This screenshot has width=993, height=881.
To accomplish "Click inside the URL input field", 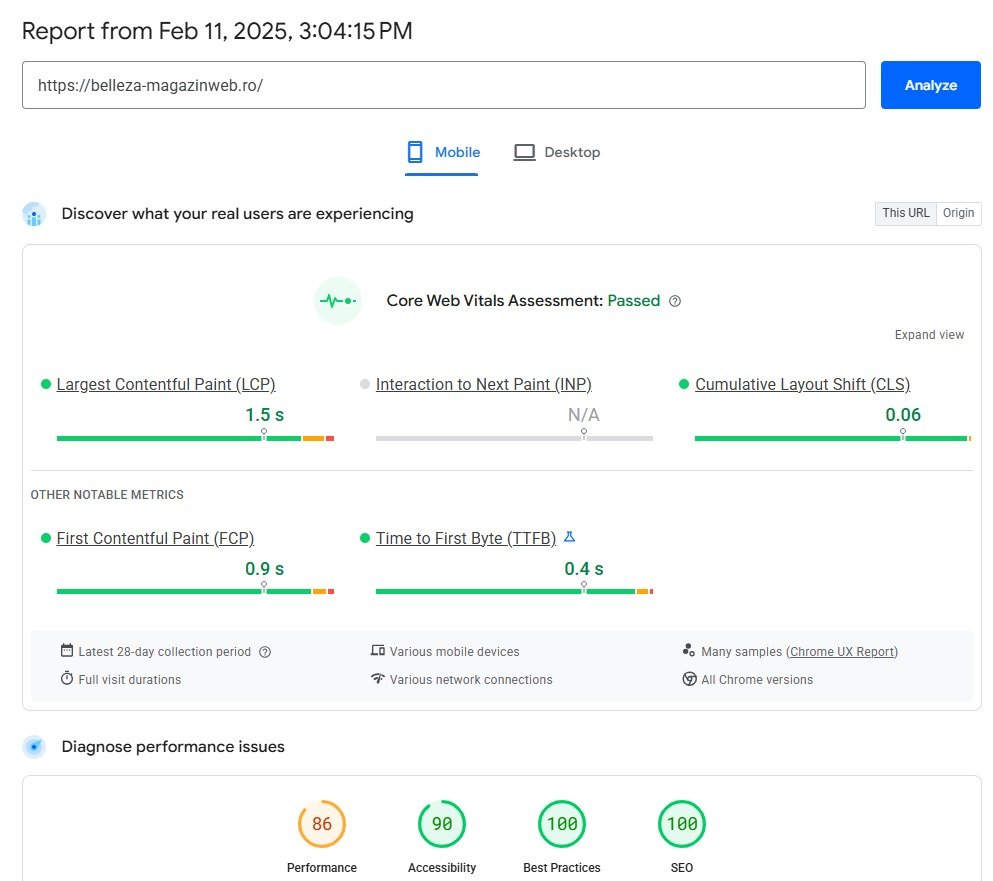I will tap(445, 85).
